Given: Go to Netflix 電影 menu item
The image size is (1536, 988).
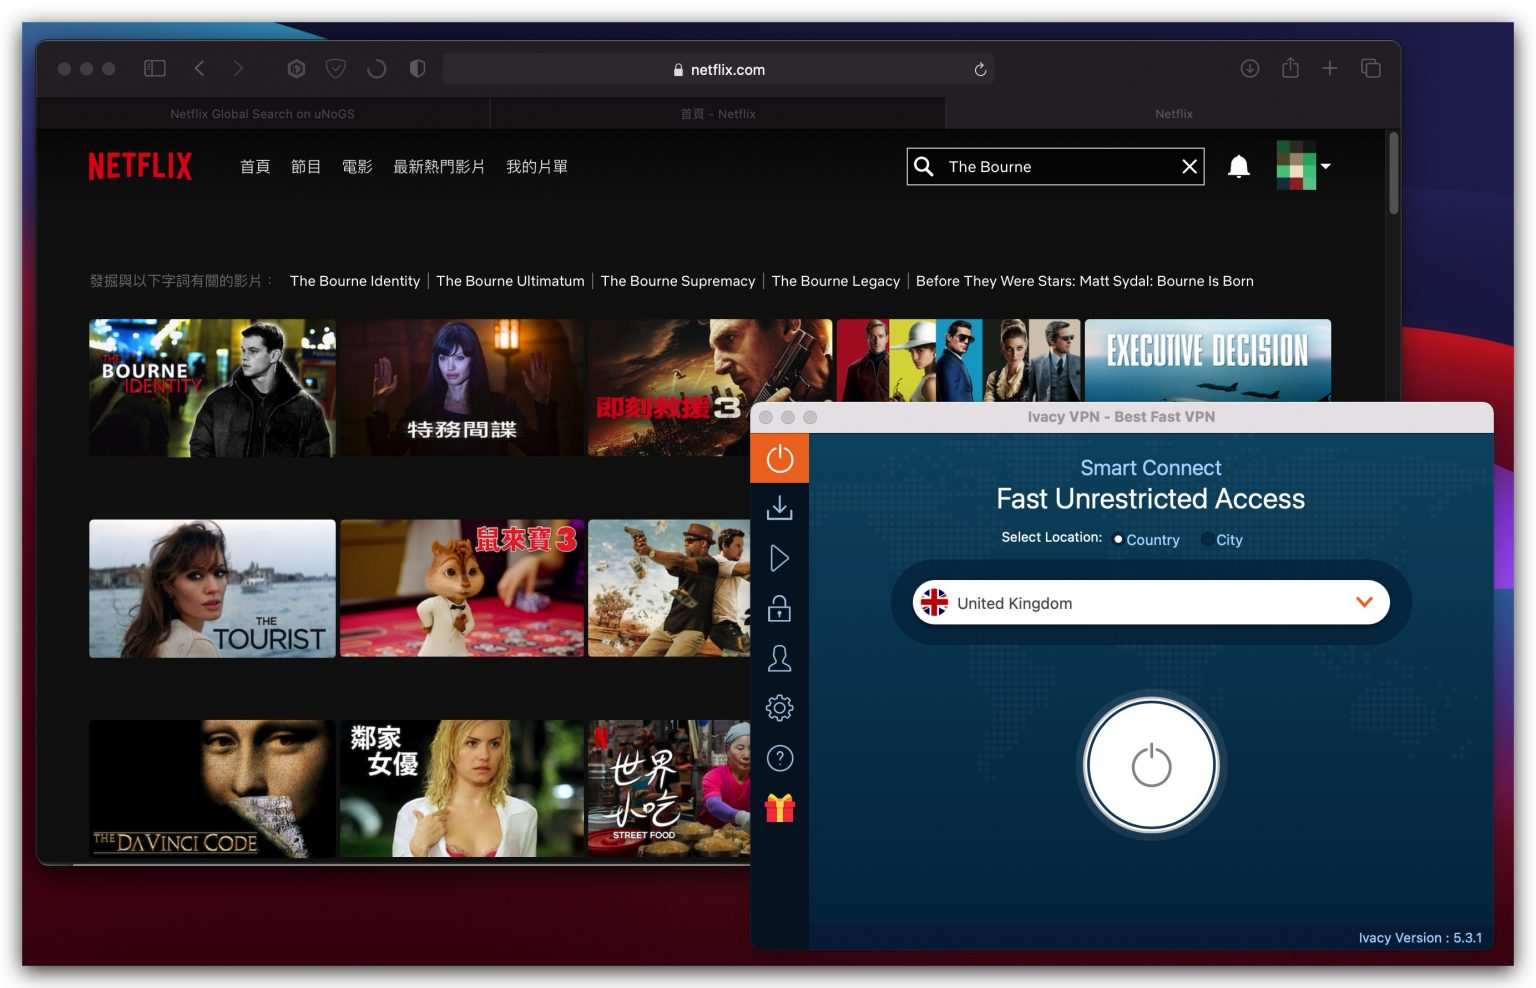Looking at the screenshot, I should pyautogui.click(x=357, y=167).
